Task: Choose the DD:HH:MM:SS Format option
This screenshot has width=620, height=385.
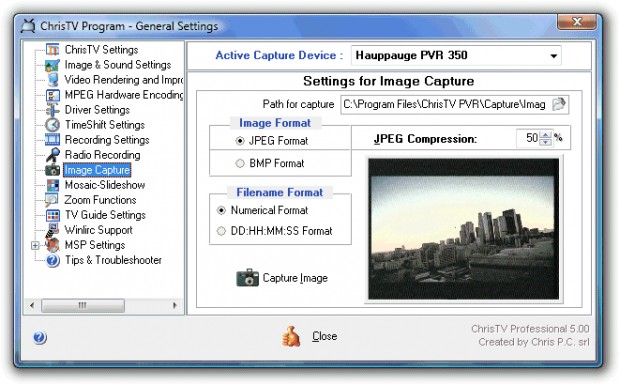Action: pos(221,231)
